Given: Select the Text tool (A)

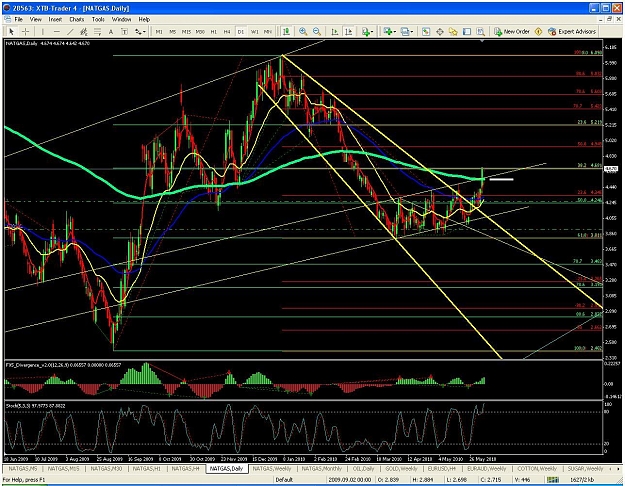Looking at the screenshot, I should (x=111, y=31).
